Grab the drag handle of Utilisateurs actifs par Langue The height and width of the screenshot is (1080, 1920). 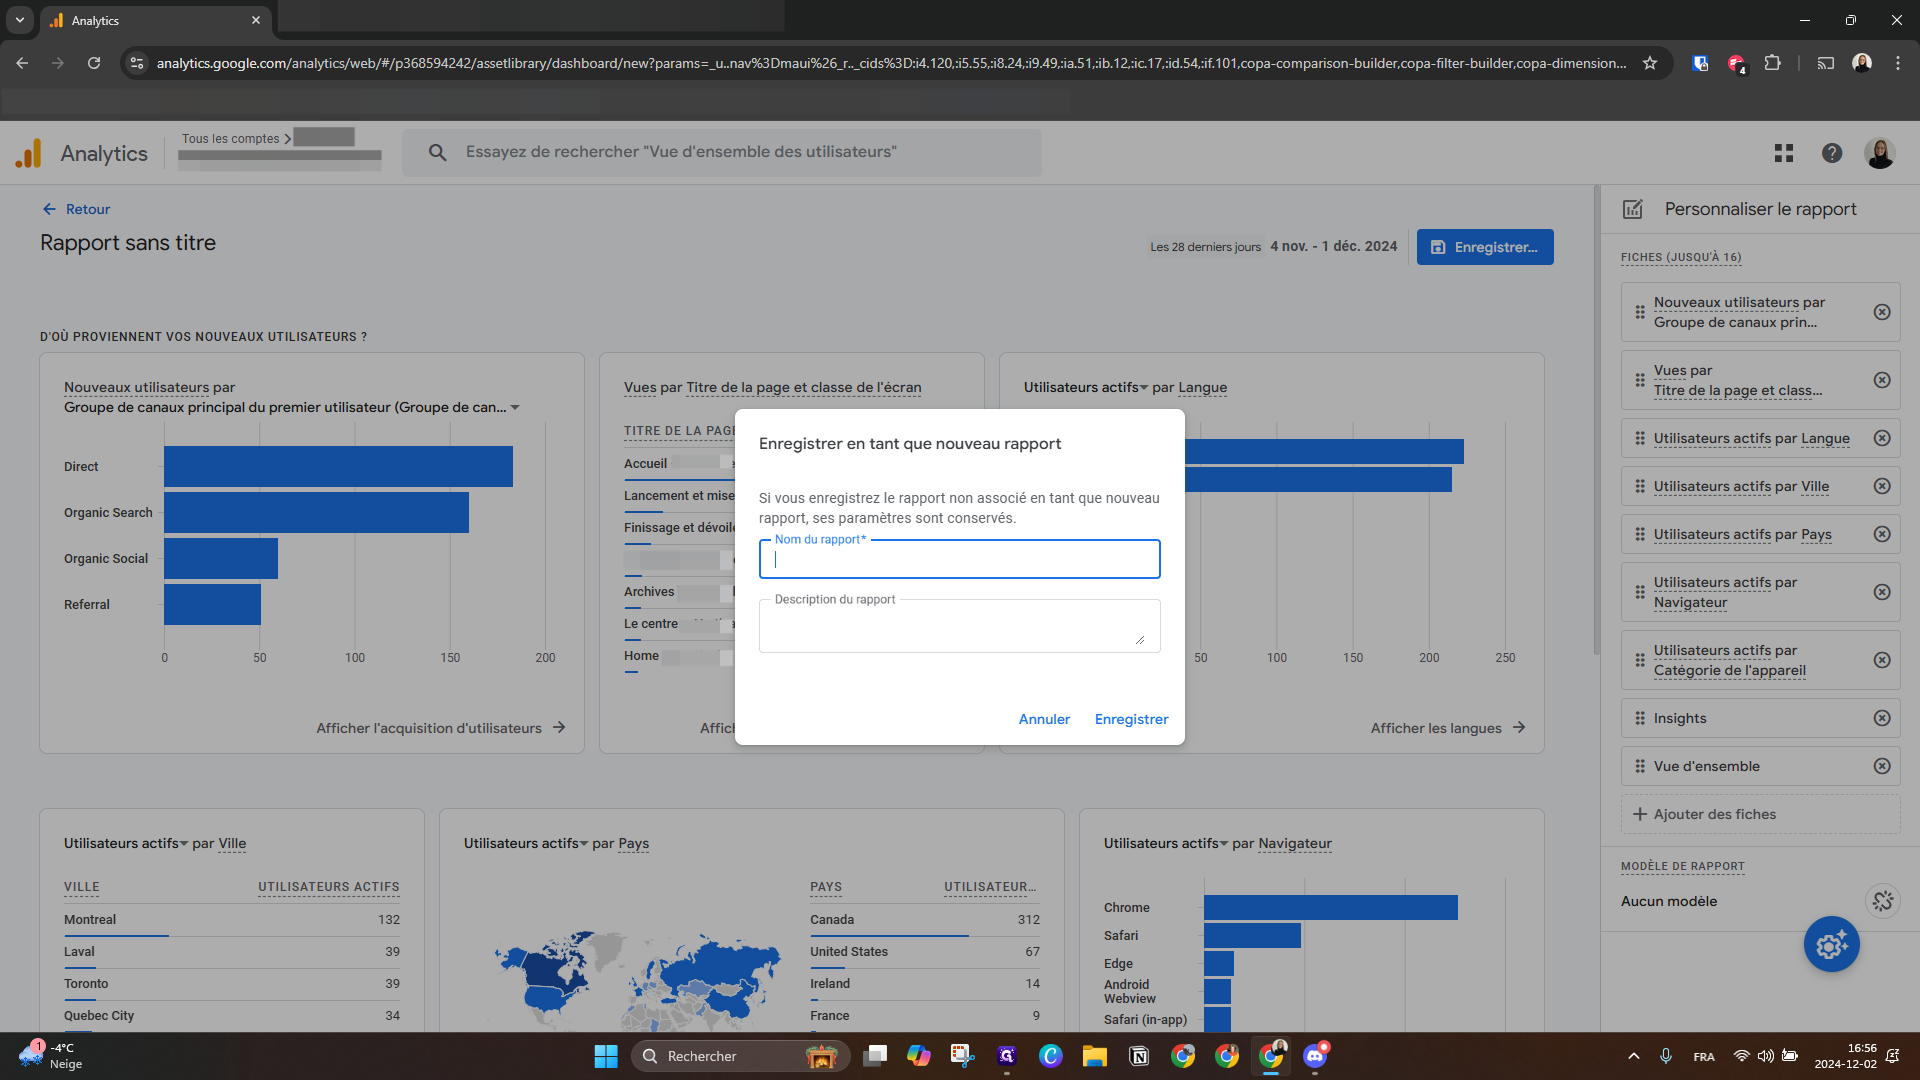pyautogui.click(x=1640, y=438)
